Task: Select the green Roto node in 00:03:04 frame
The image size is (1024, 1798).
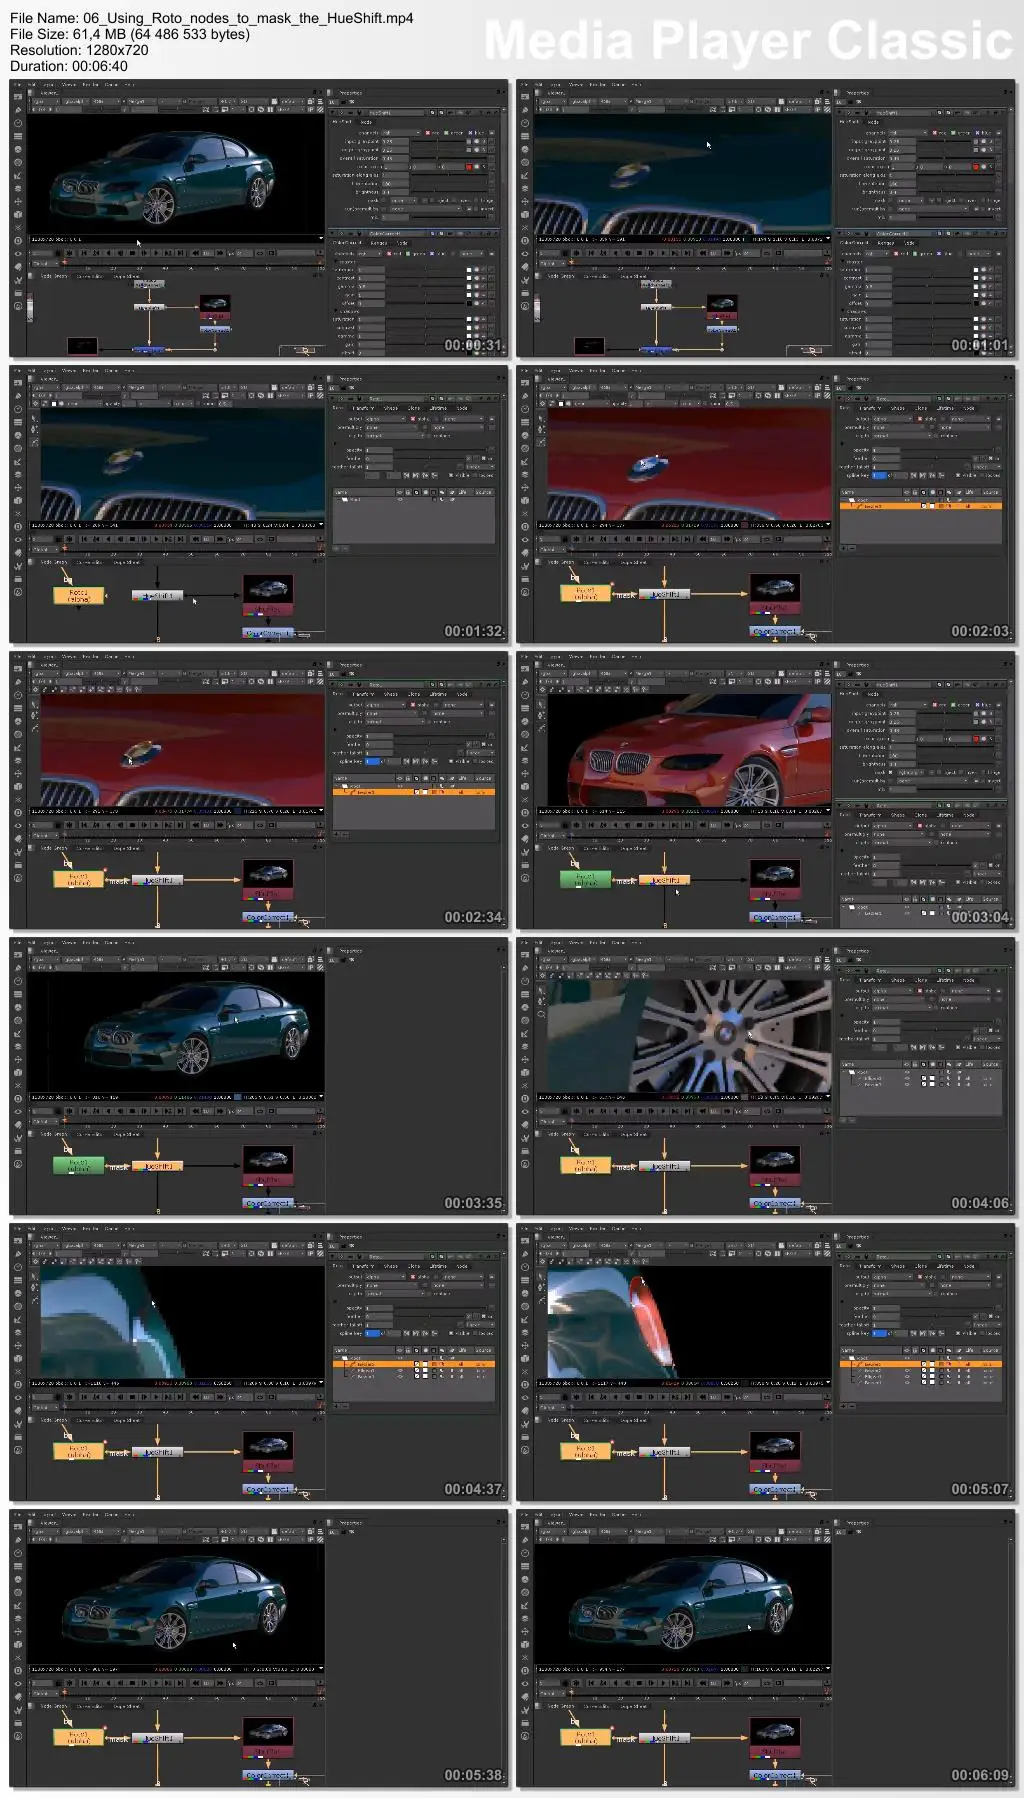Action: 585,880
